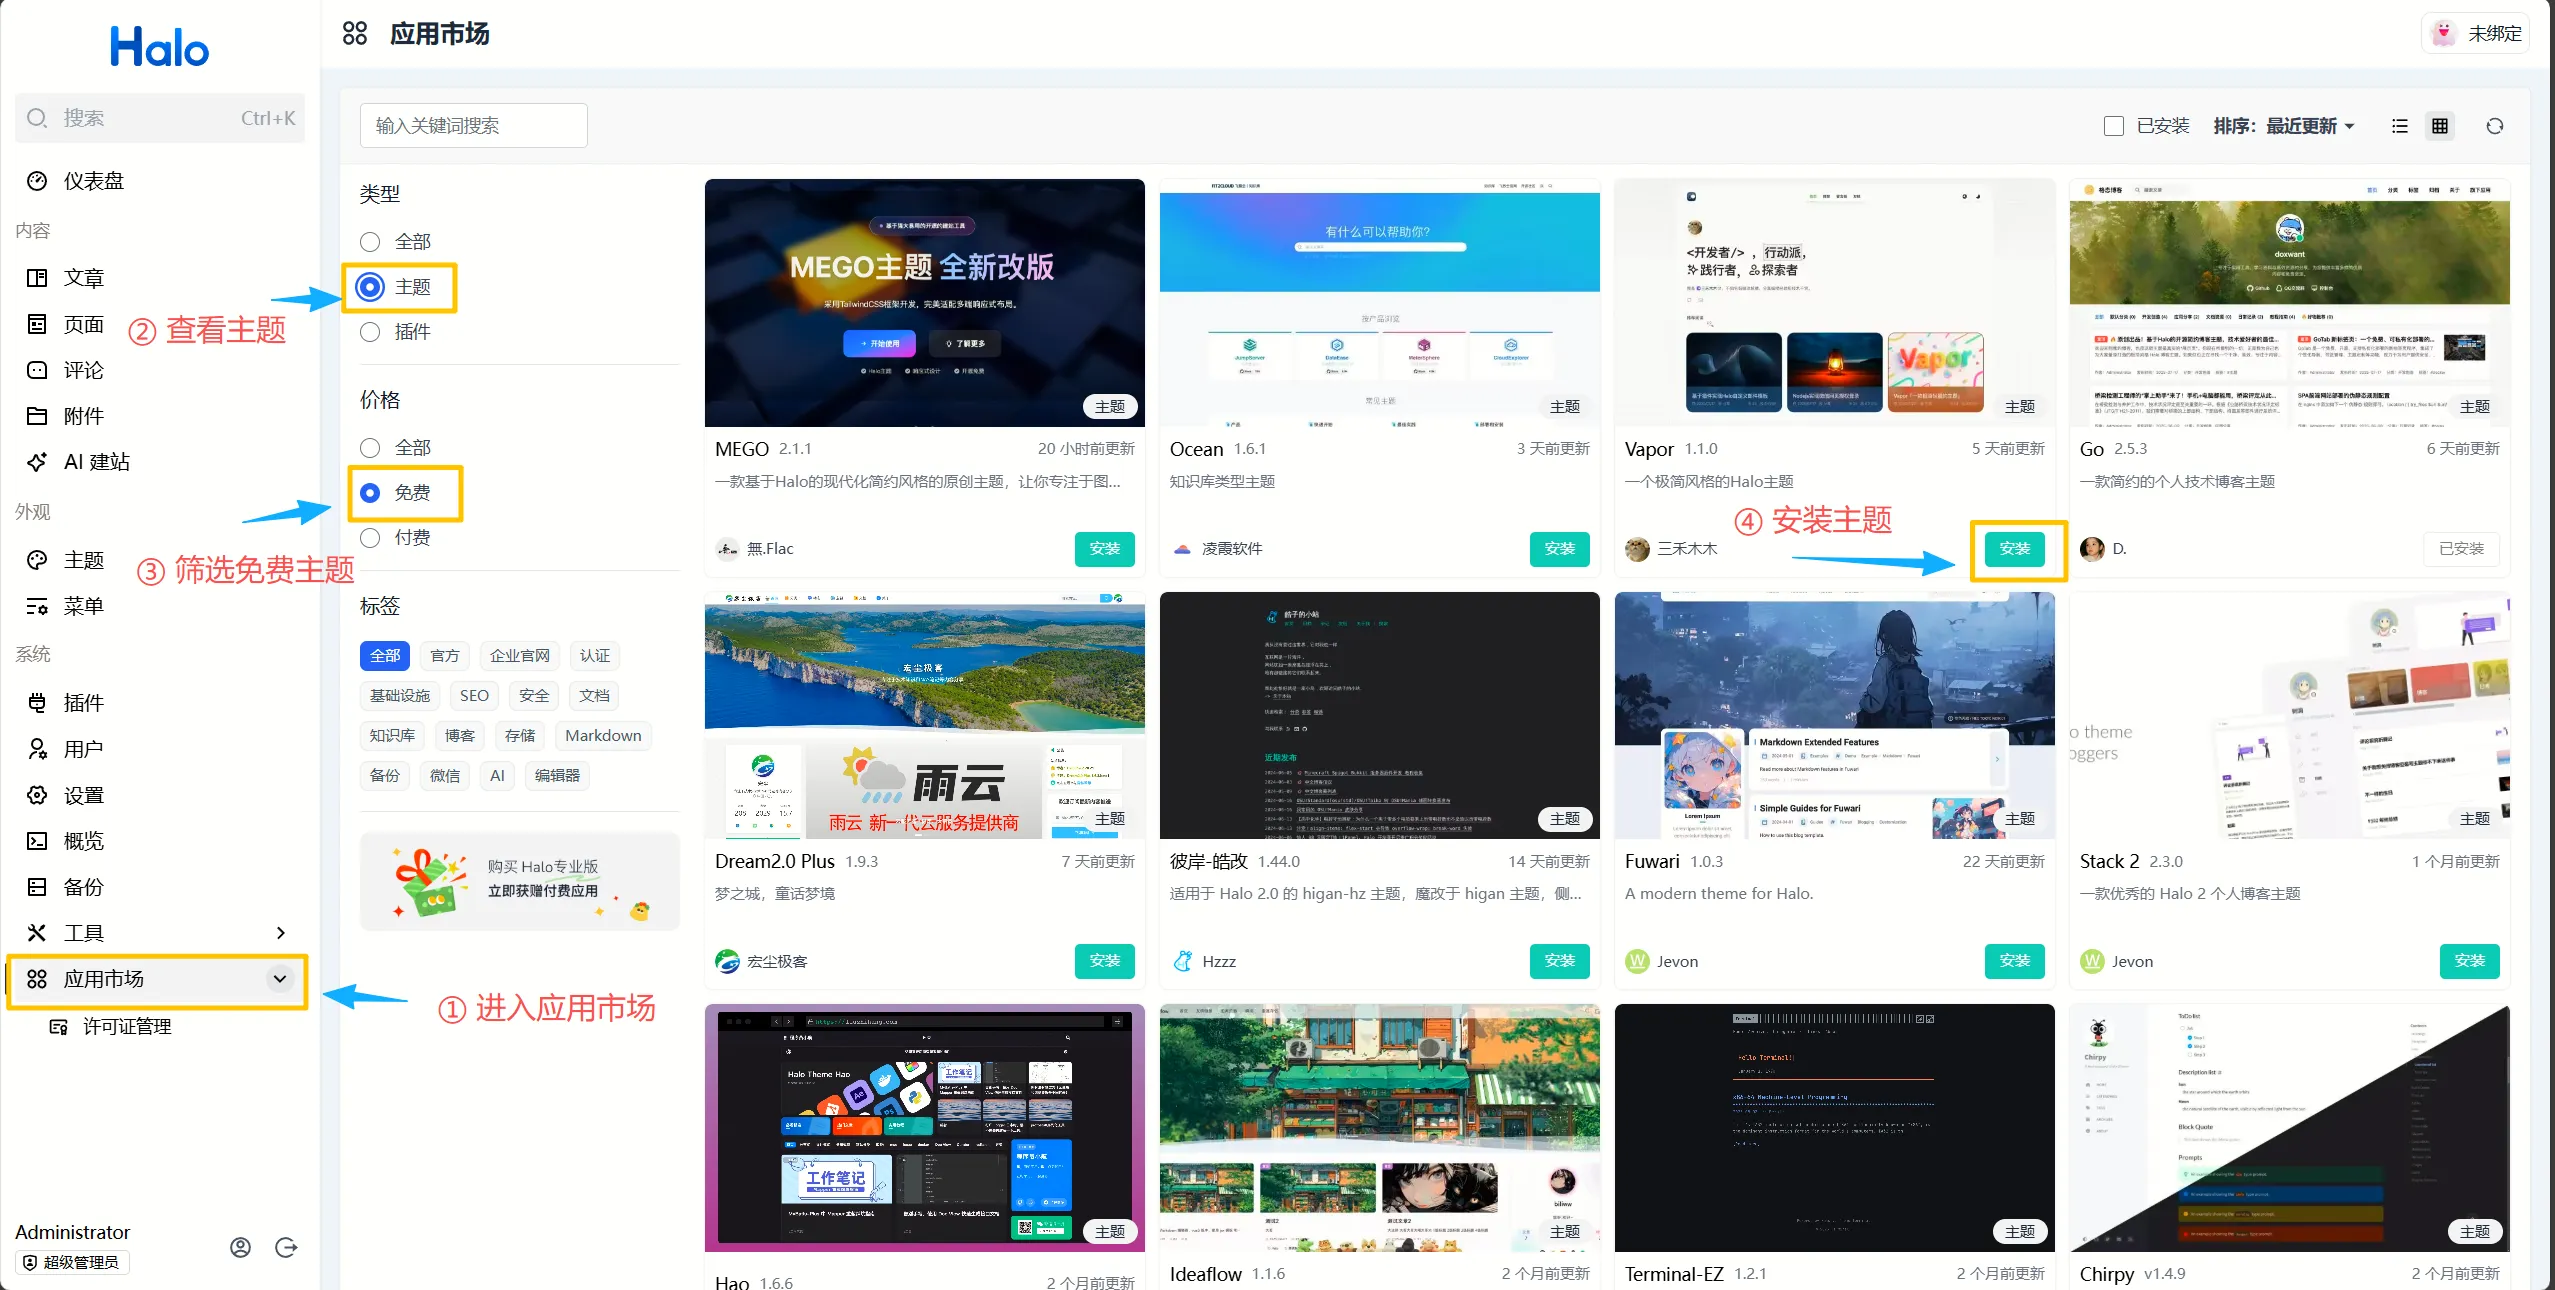Install the Fuwari theme
Screen dimensions: 2555x1290
(x=2014, y=961)
